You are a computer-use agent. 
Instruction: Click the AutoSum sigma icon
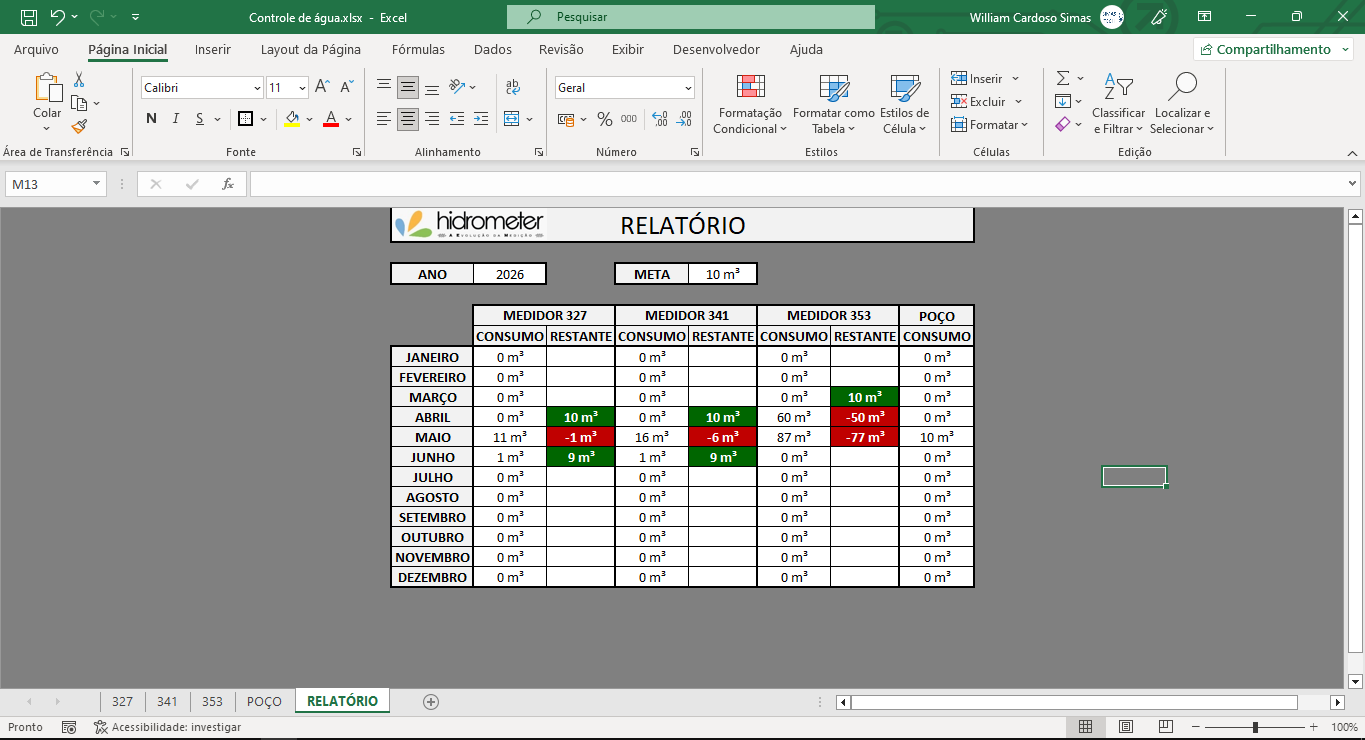(x=1063, y=78)
